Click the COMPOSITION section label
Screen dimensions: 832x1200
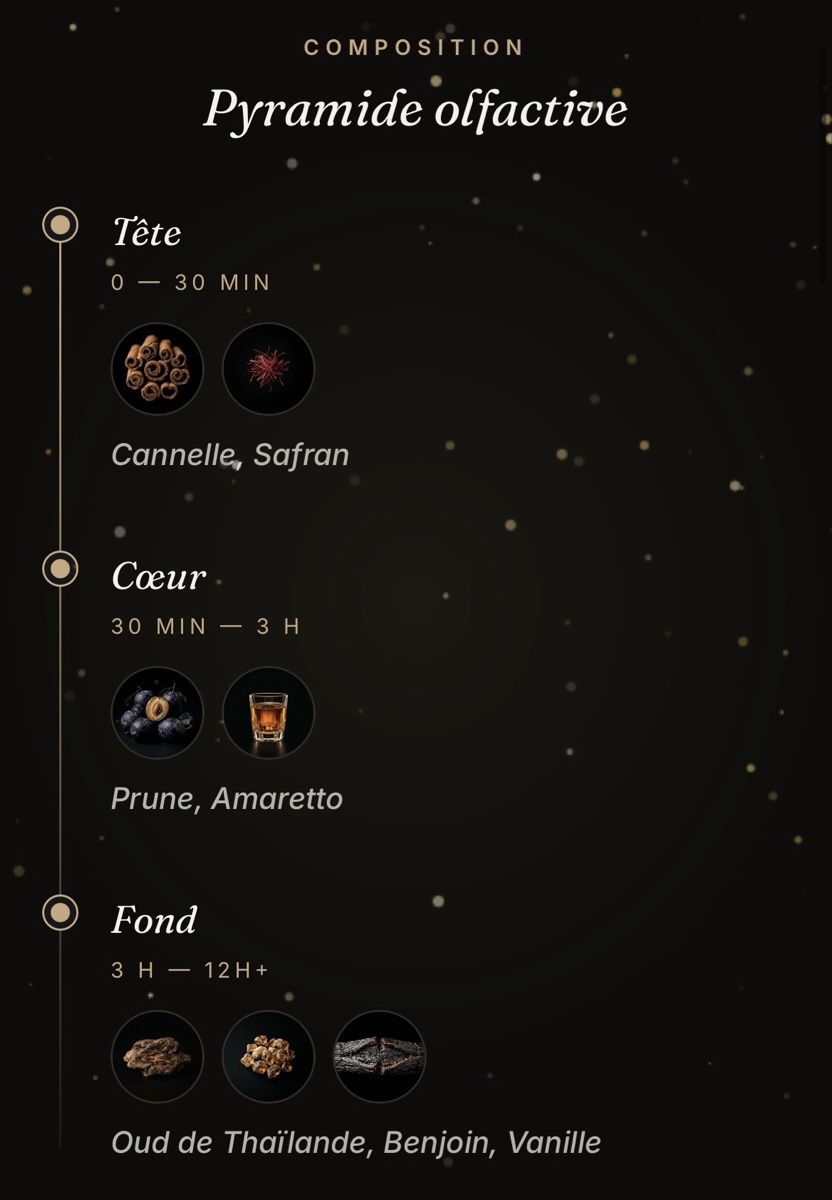click(x=414, y=47)
